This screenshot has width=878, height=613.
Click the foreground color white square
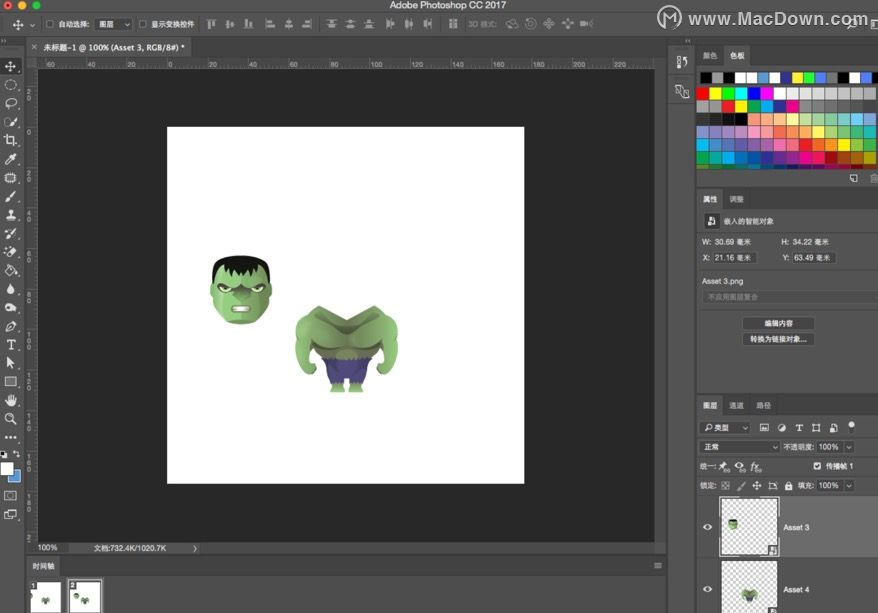pos(7,469)
